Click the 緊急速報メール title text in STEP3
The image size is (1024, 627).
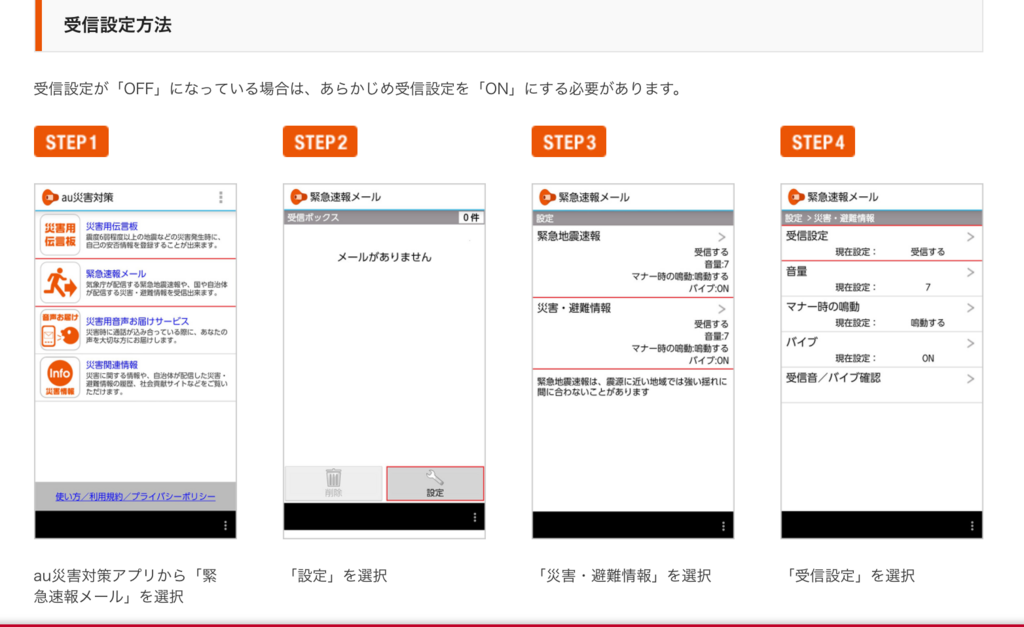click(594, 197)
